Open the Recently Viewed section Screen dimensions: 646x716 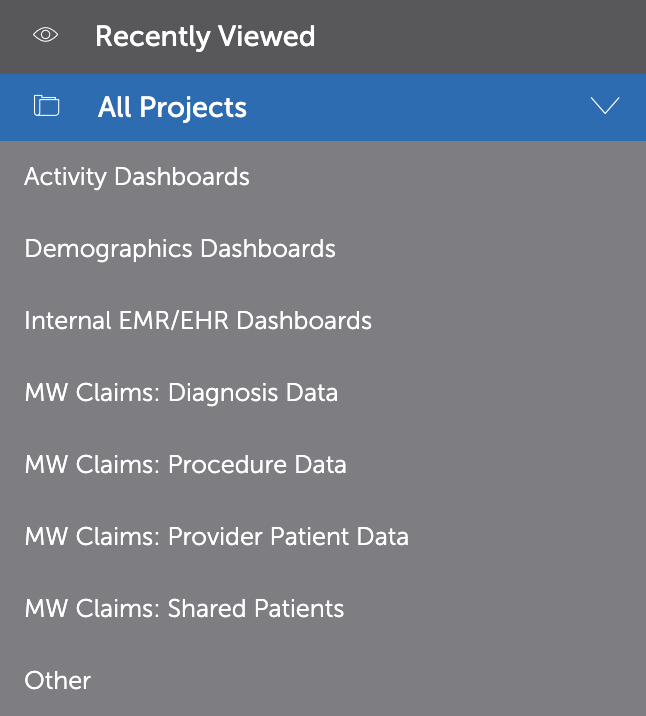click(x=205, y=37)
